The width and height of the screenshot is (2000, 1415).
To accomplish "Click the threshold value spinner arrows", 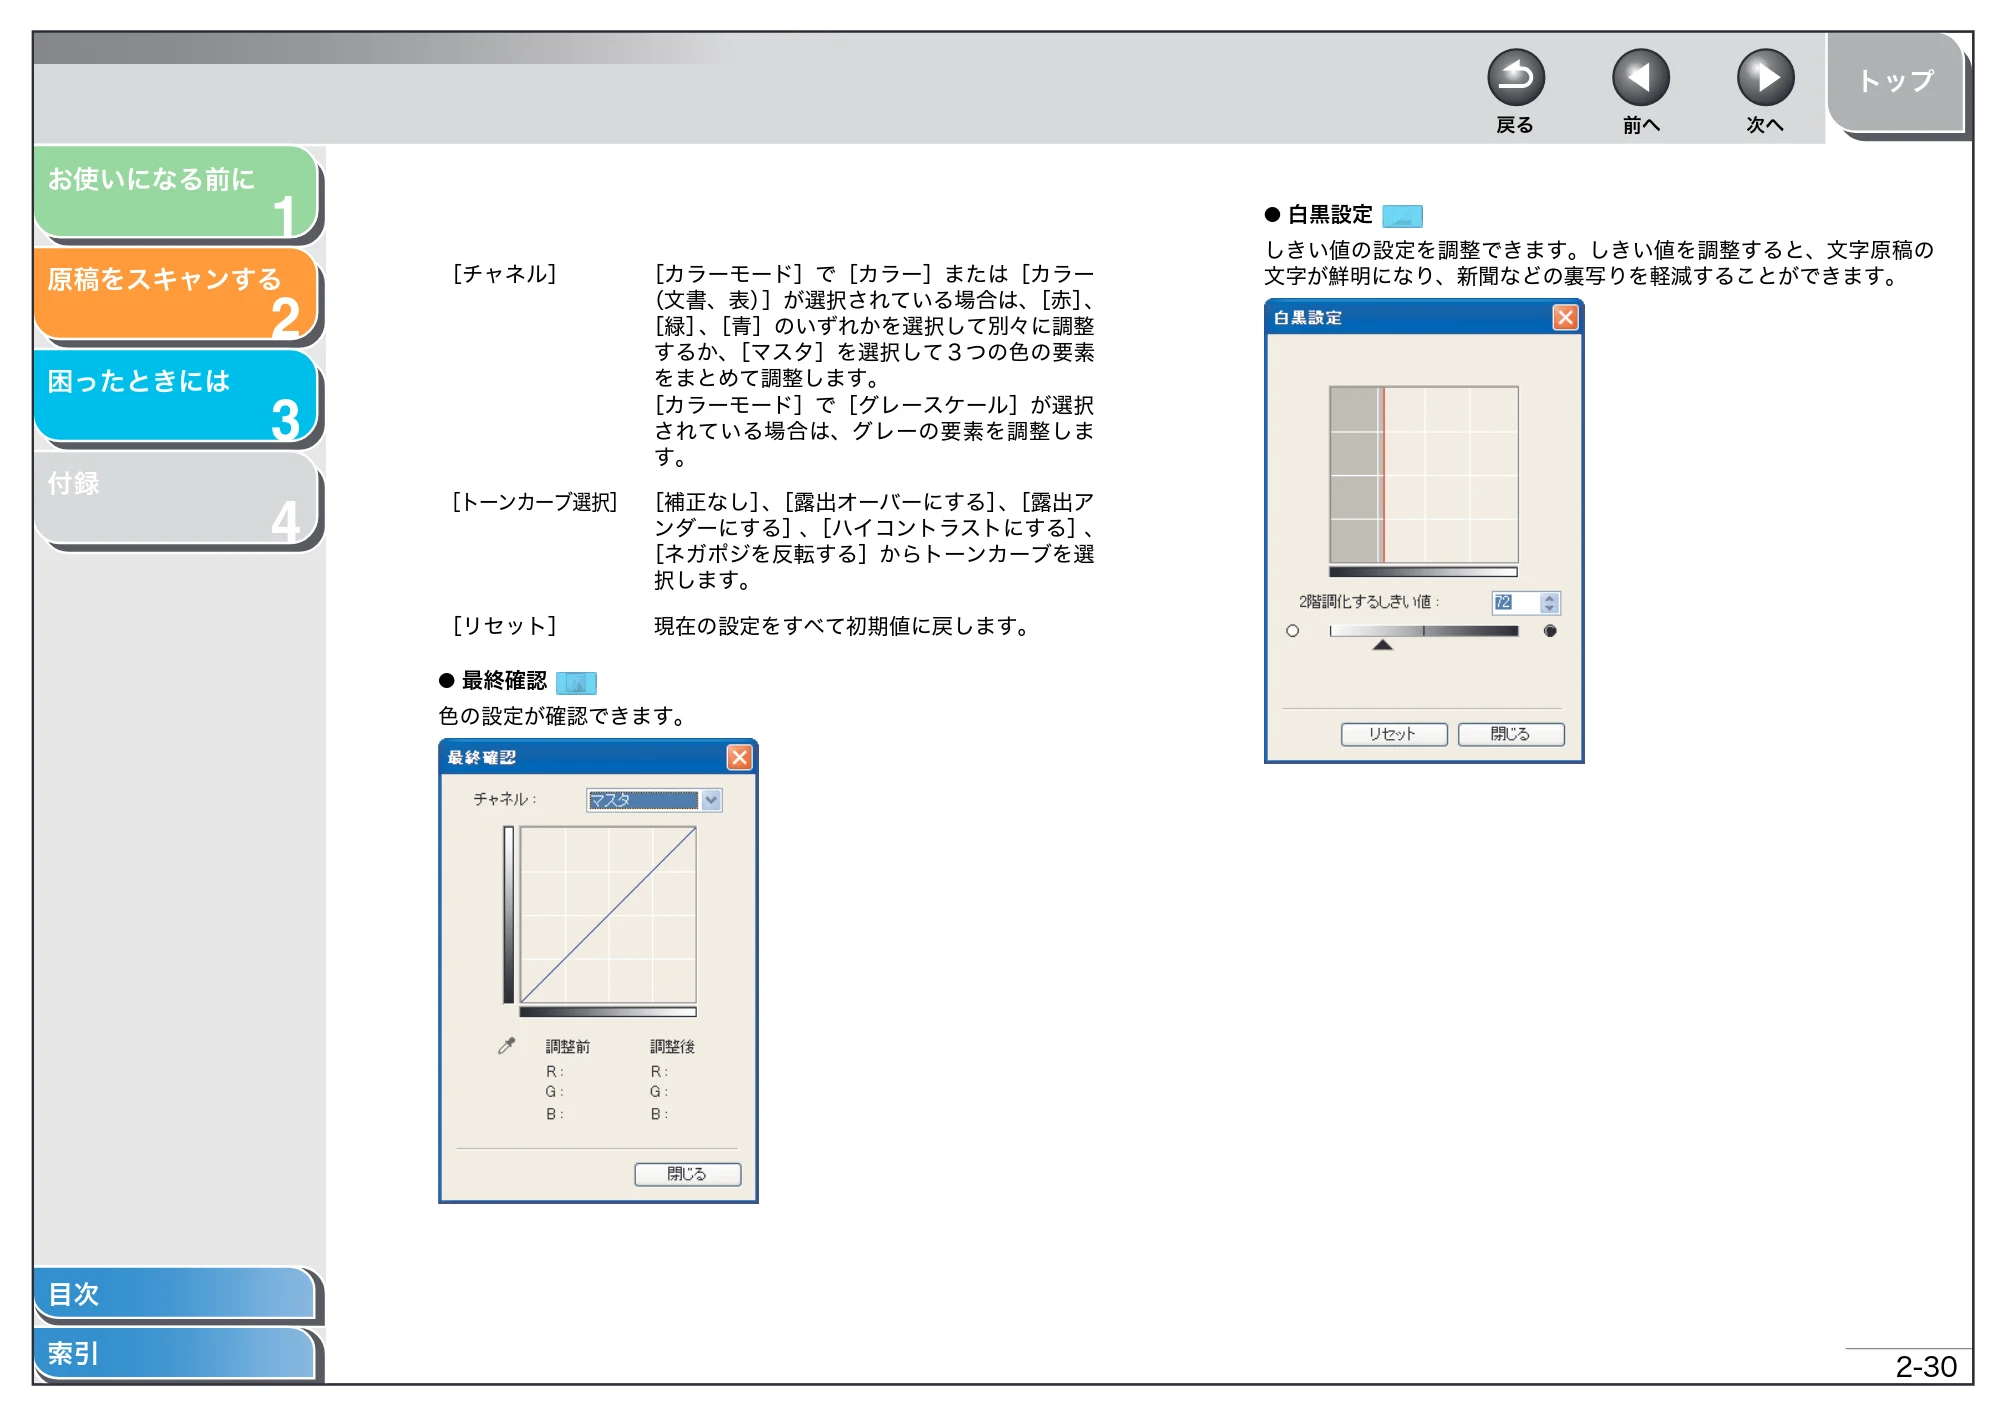I will (x=1550, y=602).
